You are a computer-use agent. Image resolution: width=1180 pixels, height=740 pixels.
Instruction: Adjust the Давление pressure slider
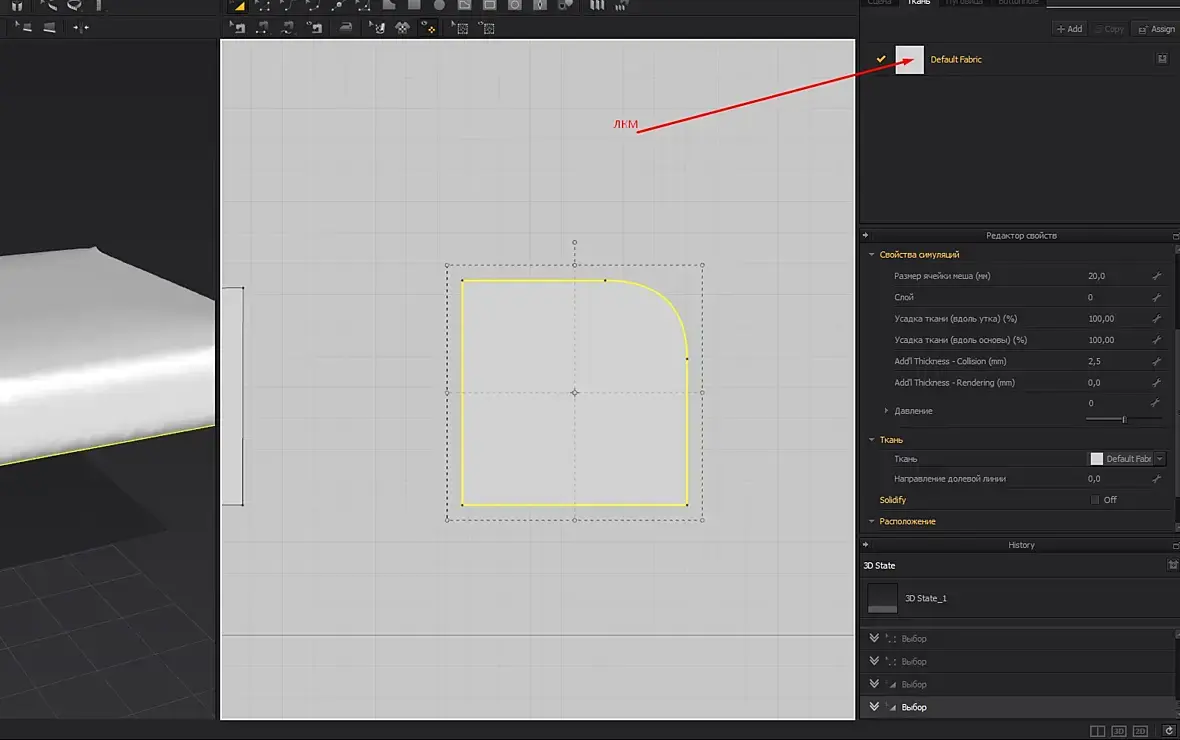tap(1123, 419)
